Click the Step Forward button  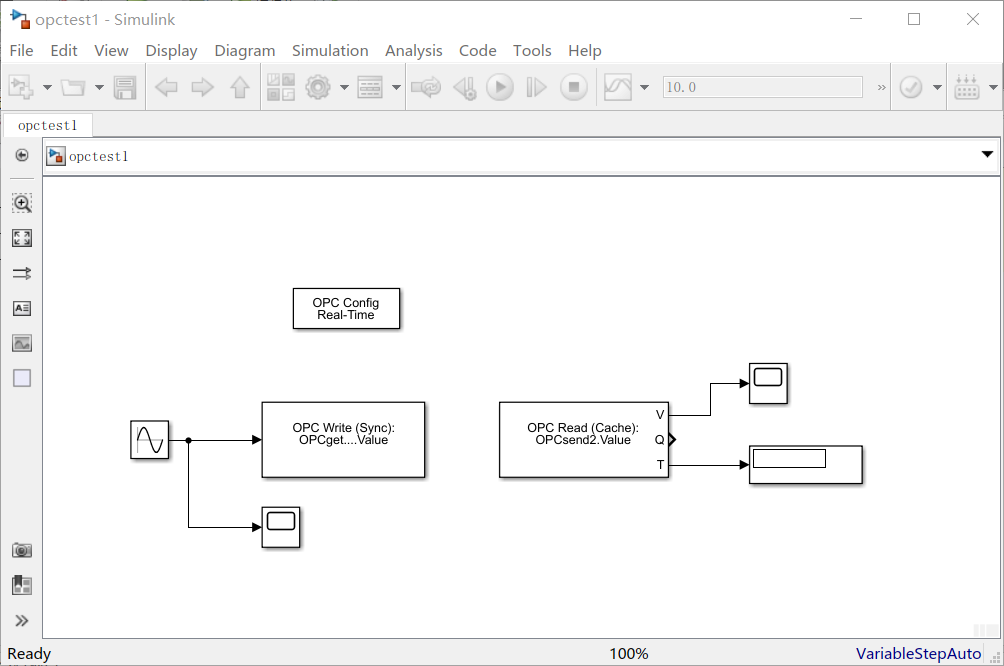537,87
